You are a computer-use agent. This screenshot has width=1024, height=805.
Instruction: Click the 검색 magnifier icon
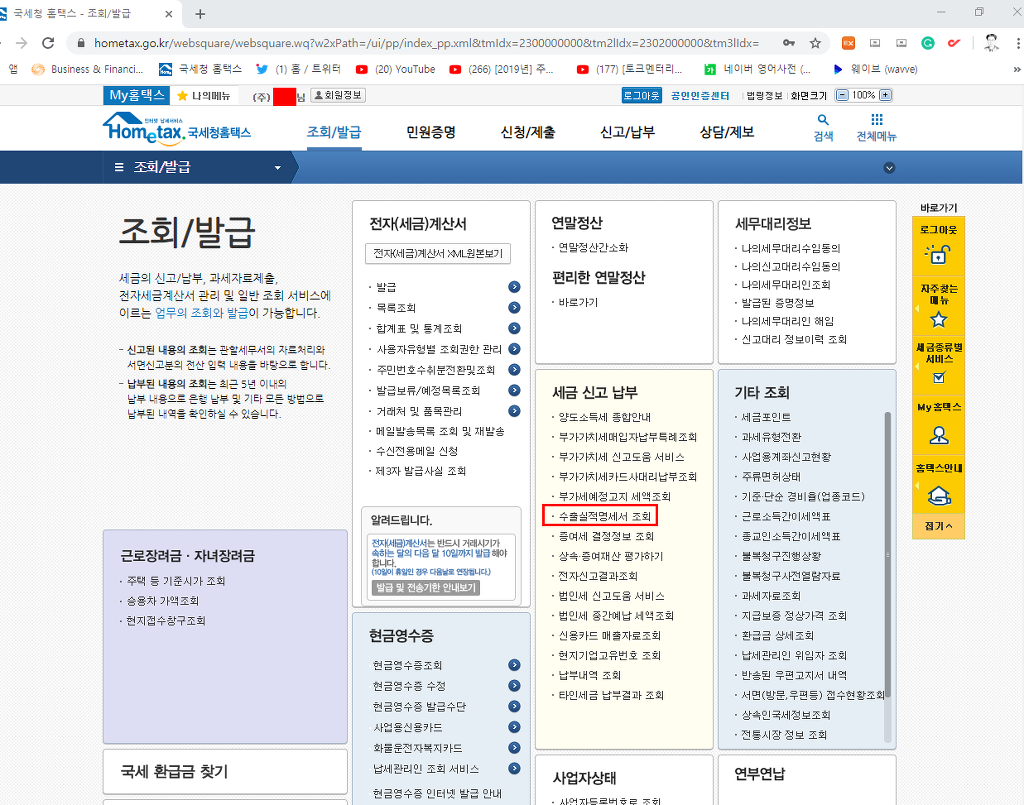pos(823,121)
